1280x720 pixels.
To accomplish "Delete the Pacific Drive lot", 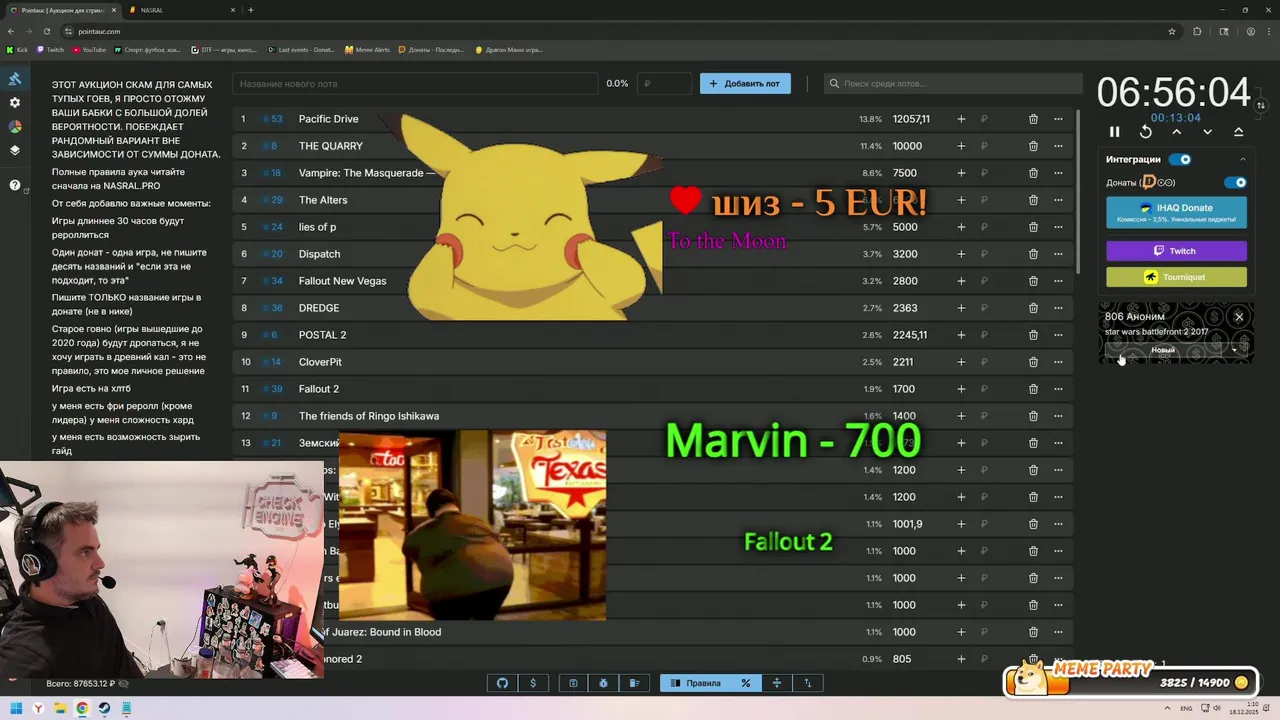I will click(x=1033, y=119).
